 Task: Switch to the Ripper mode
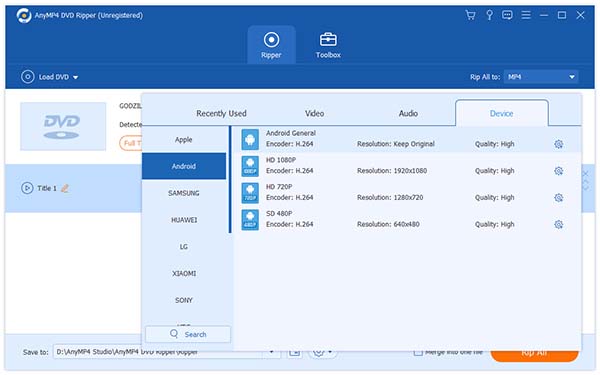271,45
